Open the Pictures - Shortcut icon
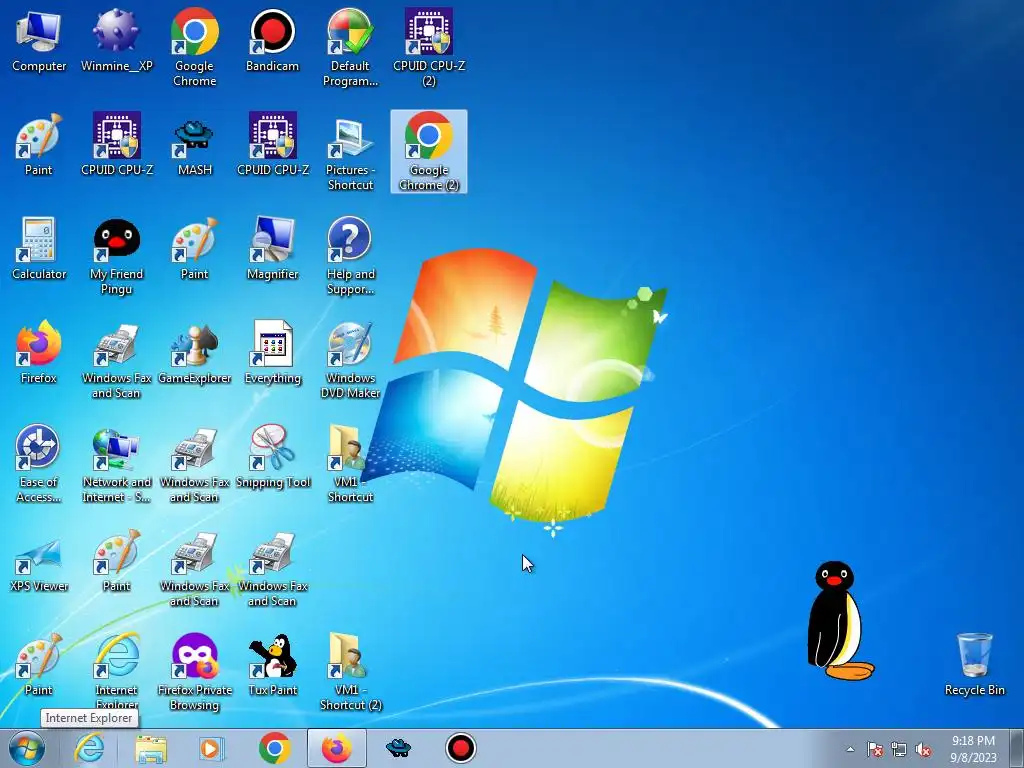 (x=350, y=152)
